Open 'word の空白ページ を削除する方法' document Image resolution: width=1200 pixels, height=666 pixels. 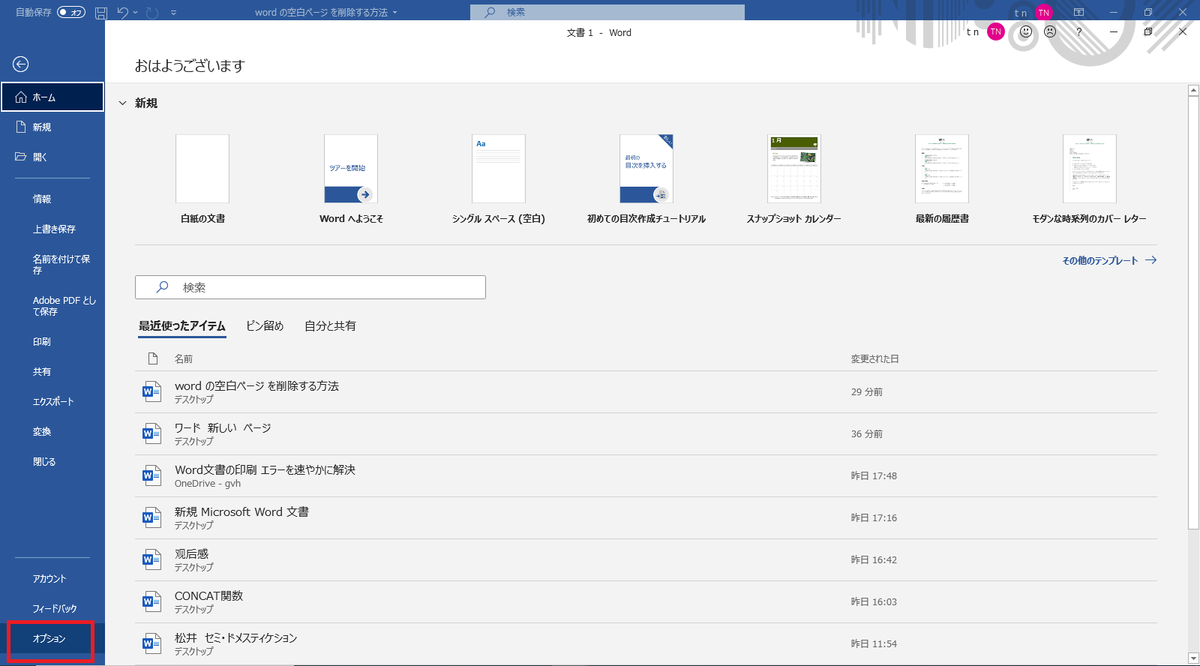pyautogui.click(x=646, y=392)
